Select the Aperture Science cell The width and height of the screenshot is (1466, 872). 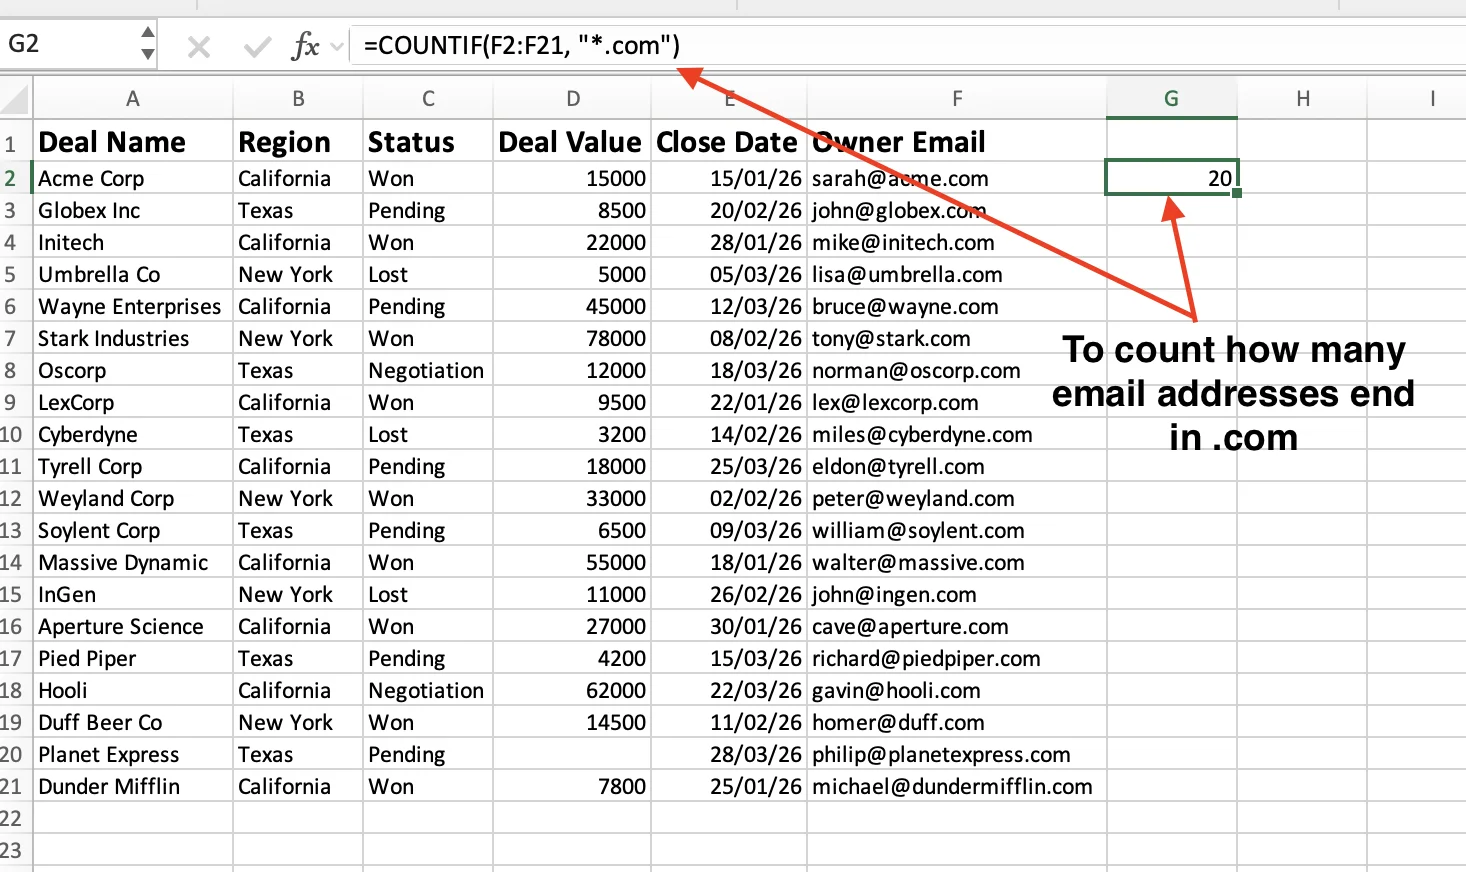point(133,626)
